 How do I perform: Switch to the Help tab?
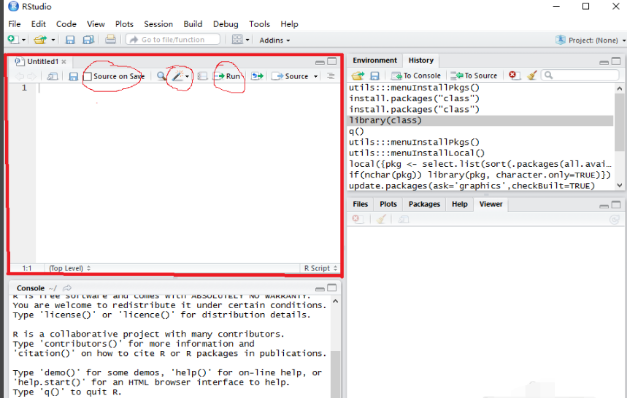pos(459,204)
